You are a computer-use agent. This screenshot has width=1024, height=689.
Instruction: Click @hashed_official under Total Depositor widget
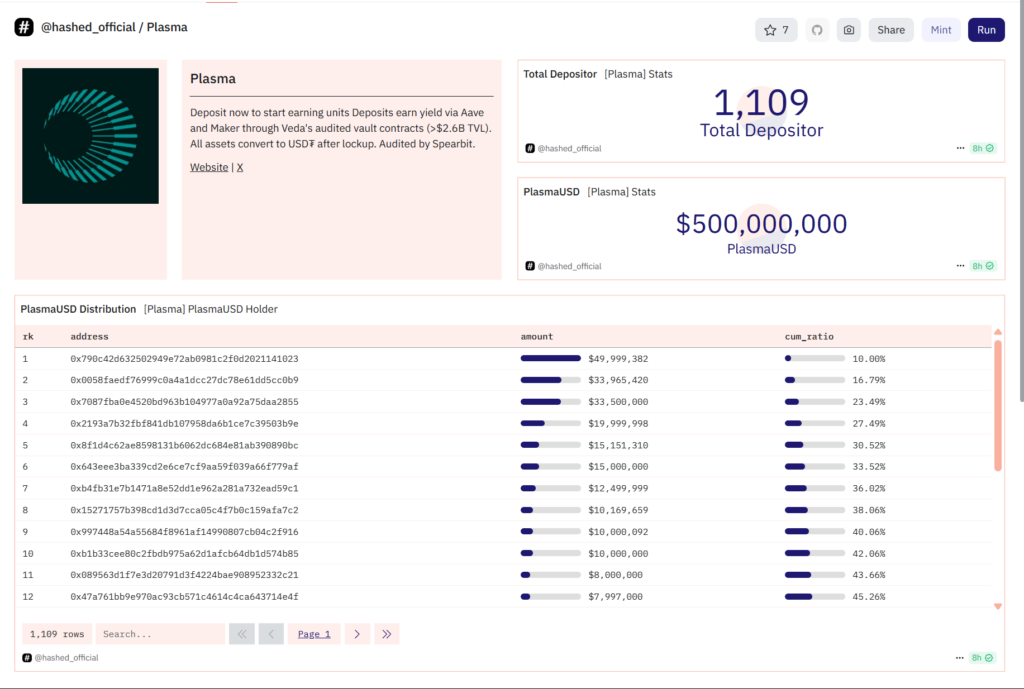pos(569,148)
